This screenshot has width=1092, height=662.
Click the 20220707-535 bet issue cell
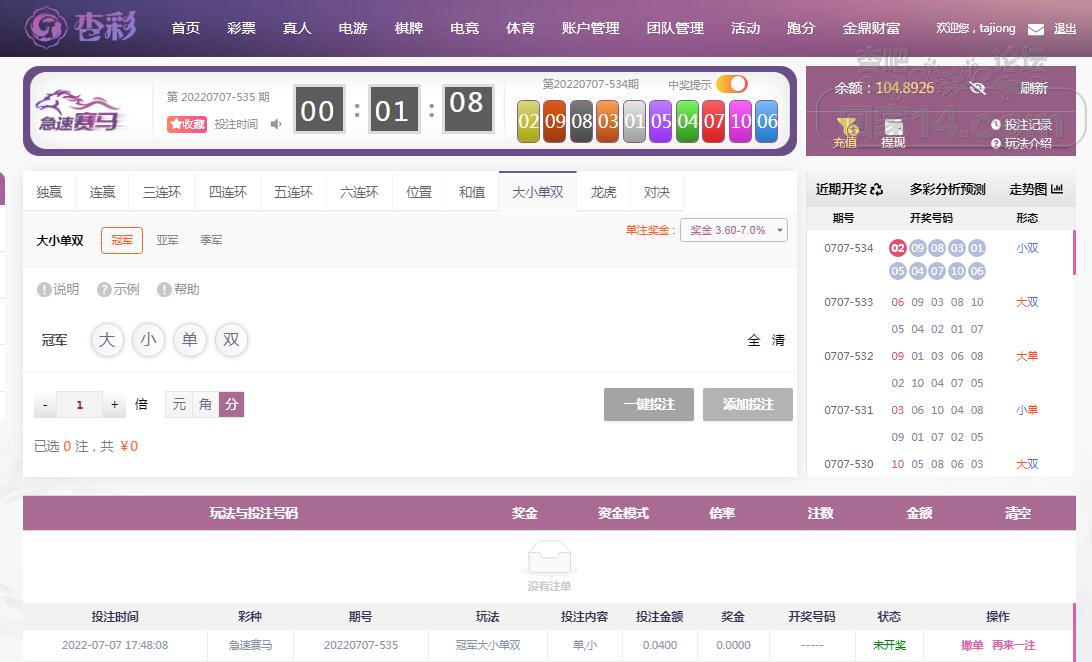[x=361, y=645]
